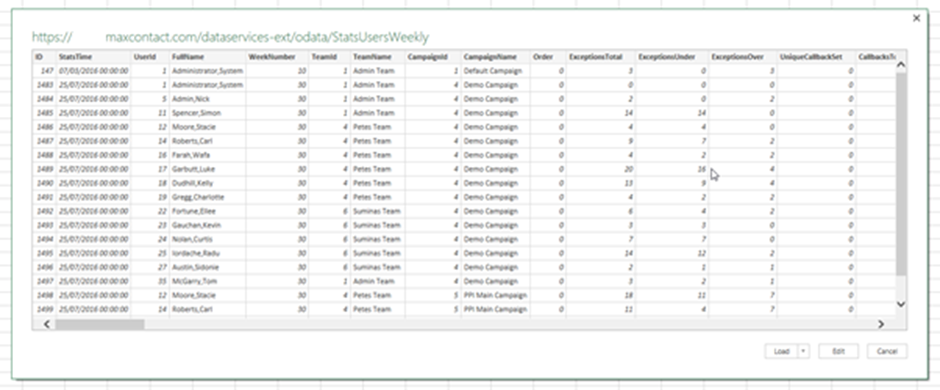940x390 pixels.
Task: Click the horizontal scrollbar right arrow
Action: click(881, 324)
